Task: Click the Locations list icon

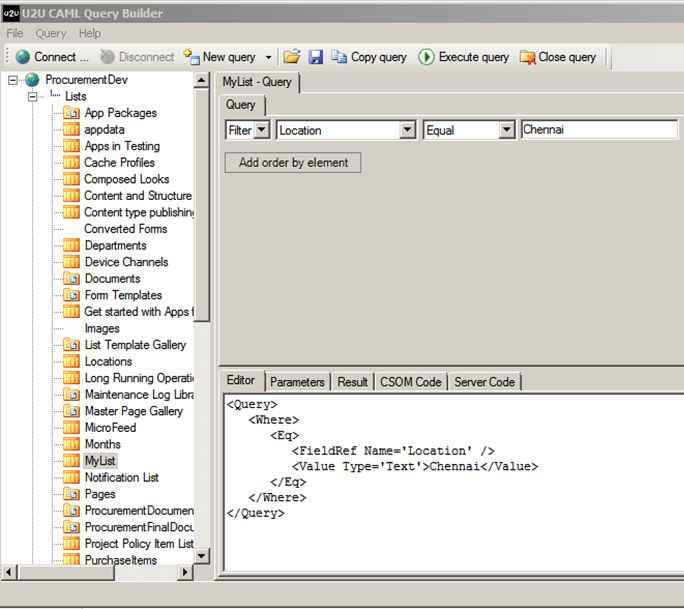Action: (x=72, y=362)
